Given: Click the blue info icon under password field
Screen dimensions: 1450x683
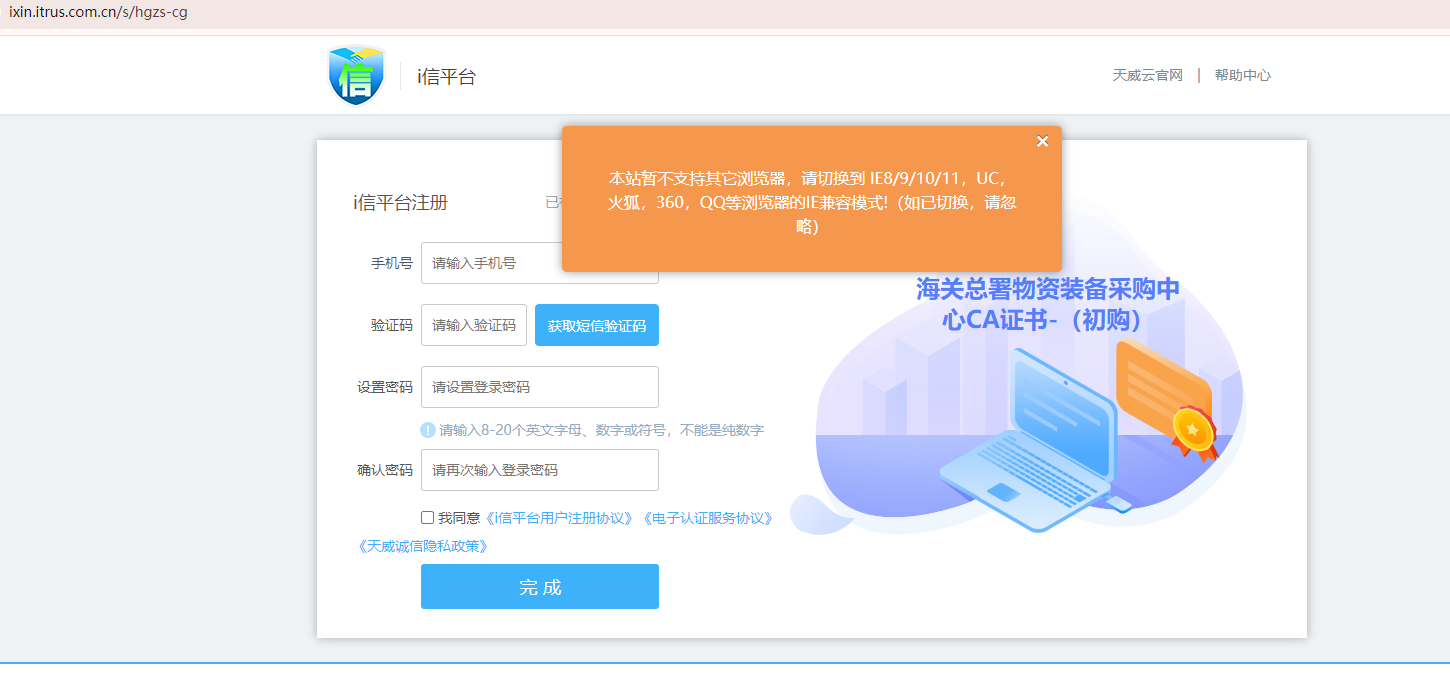Looking at the screenshot, I should click(x=428, y=430).
